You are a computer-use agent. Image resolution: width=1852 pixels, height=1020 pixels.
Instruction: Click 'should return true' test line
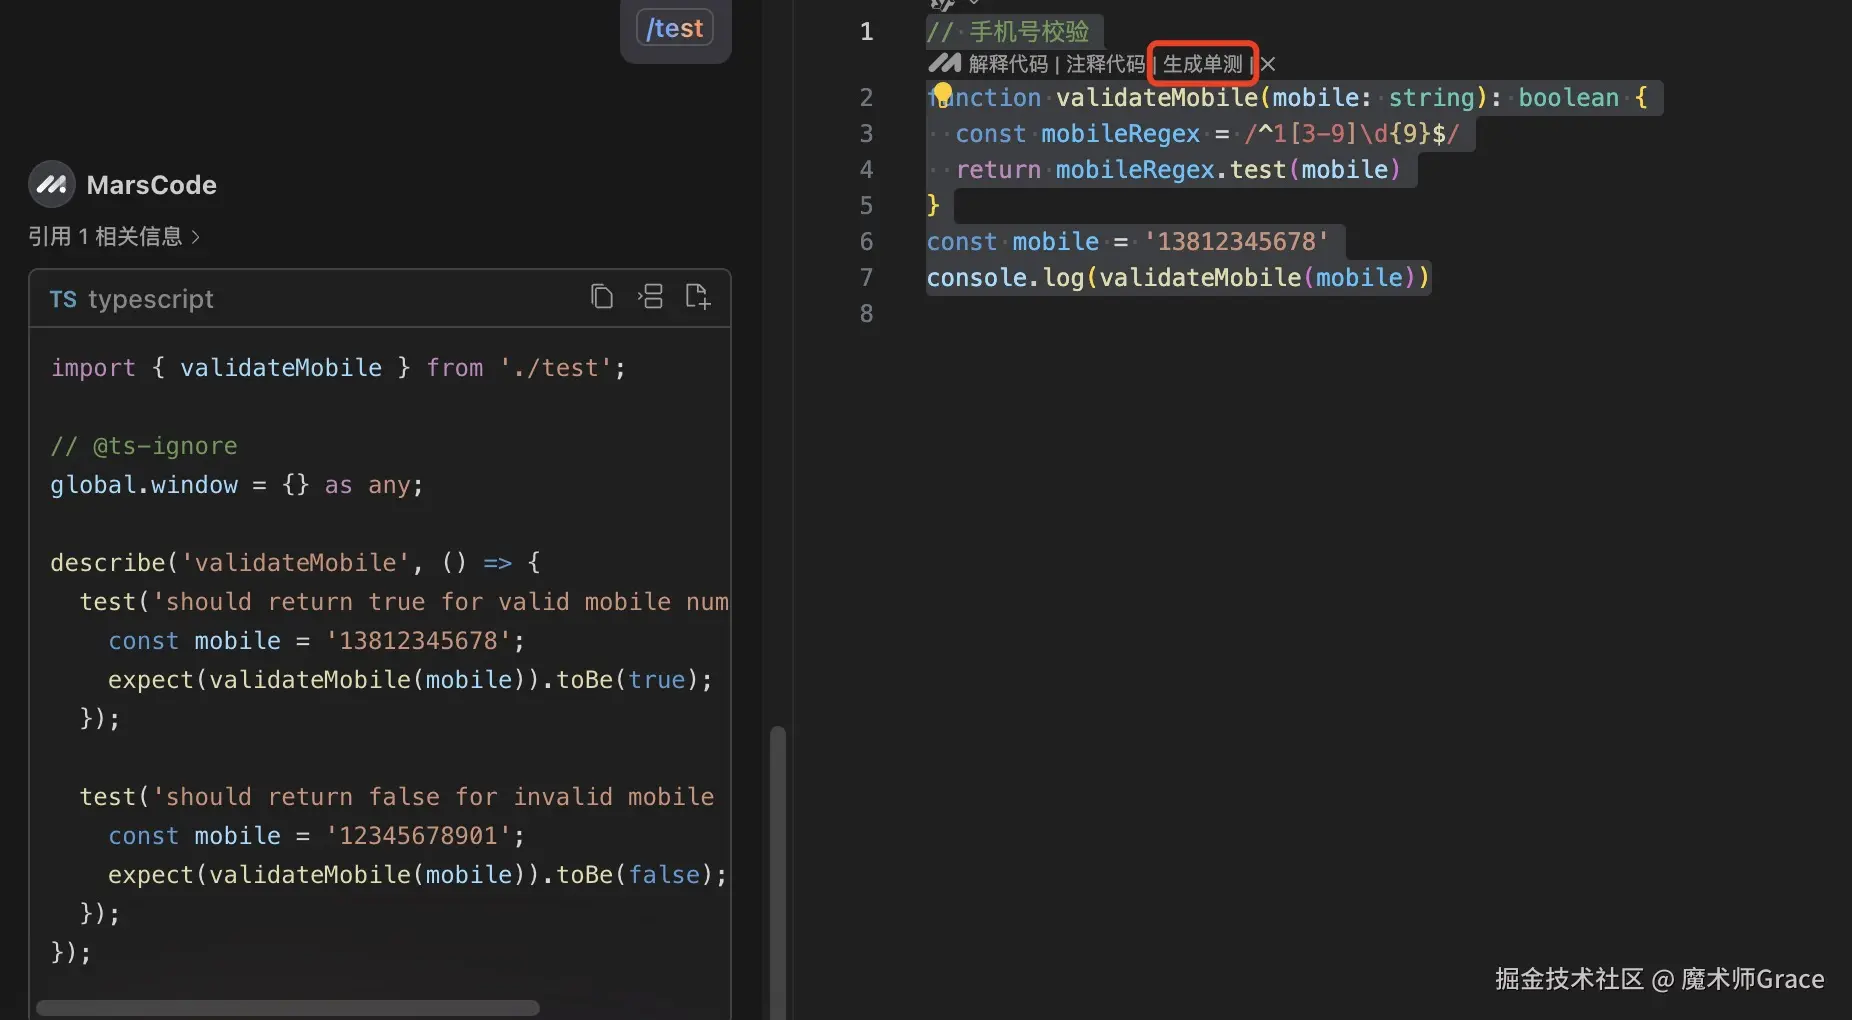[404, 602]
